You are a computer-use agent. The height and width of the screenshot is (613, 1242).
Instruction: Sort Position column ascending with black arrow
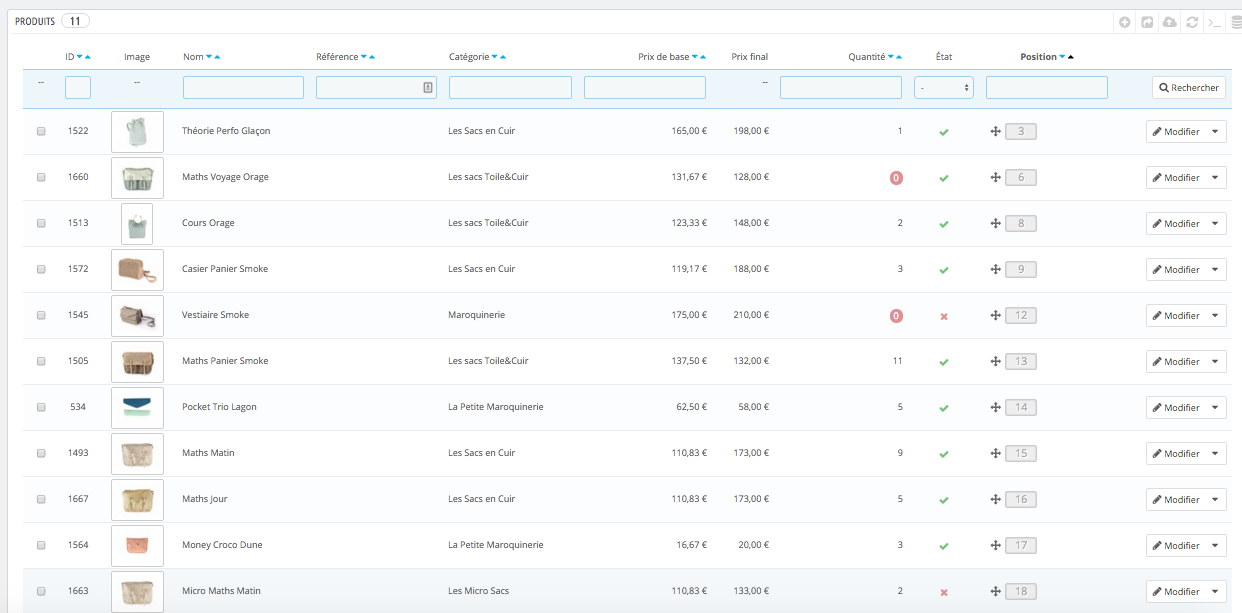point(1071,57)
